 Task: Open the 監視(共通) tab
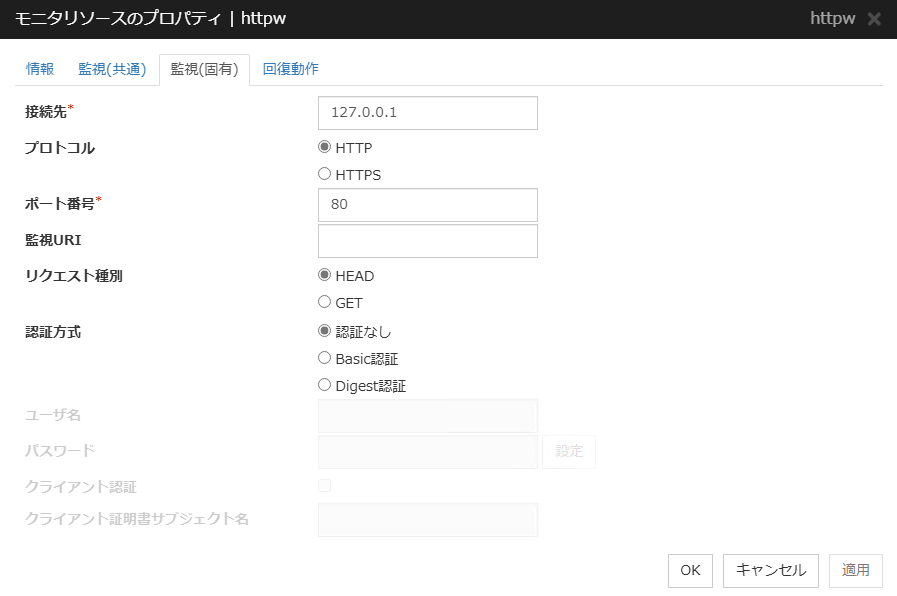(112, 69)
